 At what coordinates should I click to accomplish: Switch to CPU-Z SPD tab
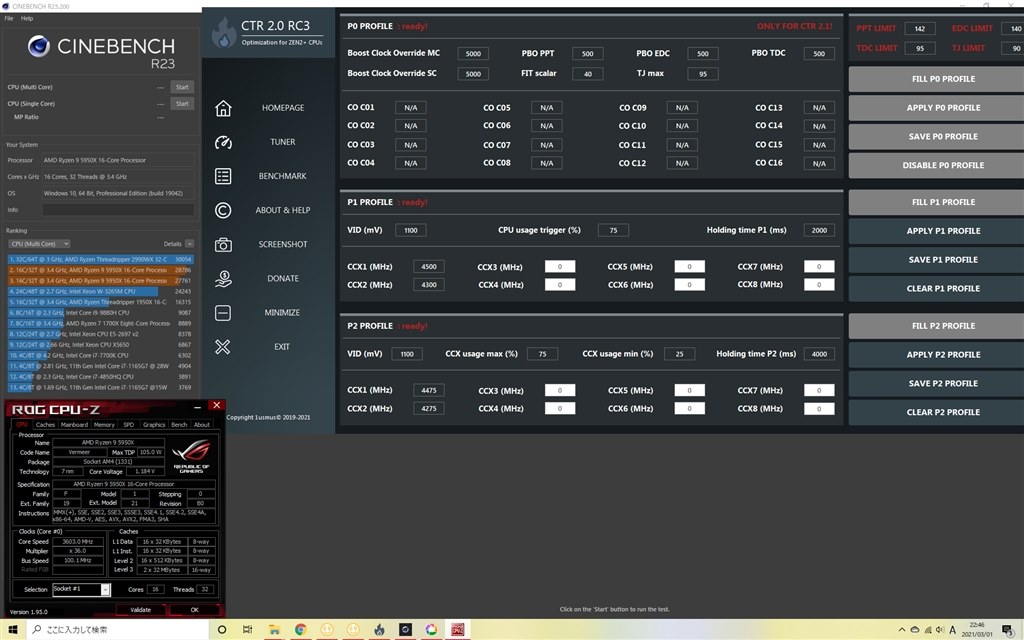[x=129, y=424]
